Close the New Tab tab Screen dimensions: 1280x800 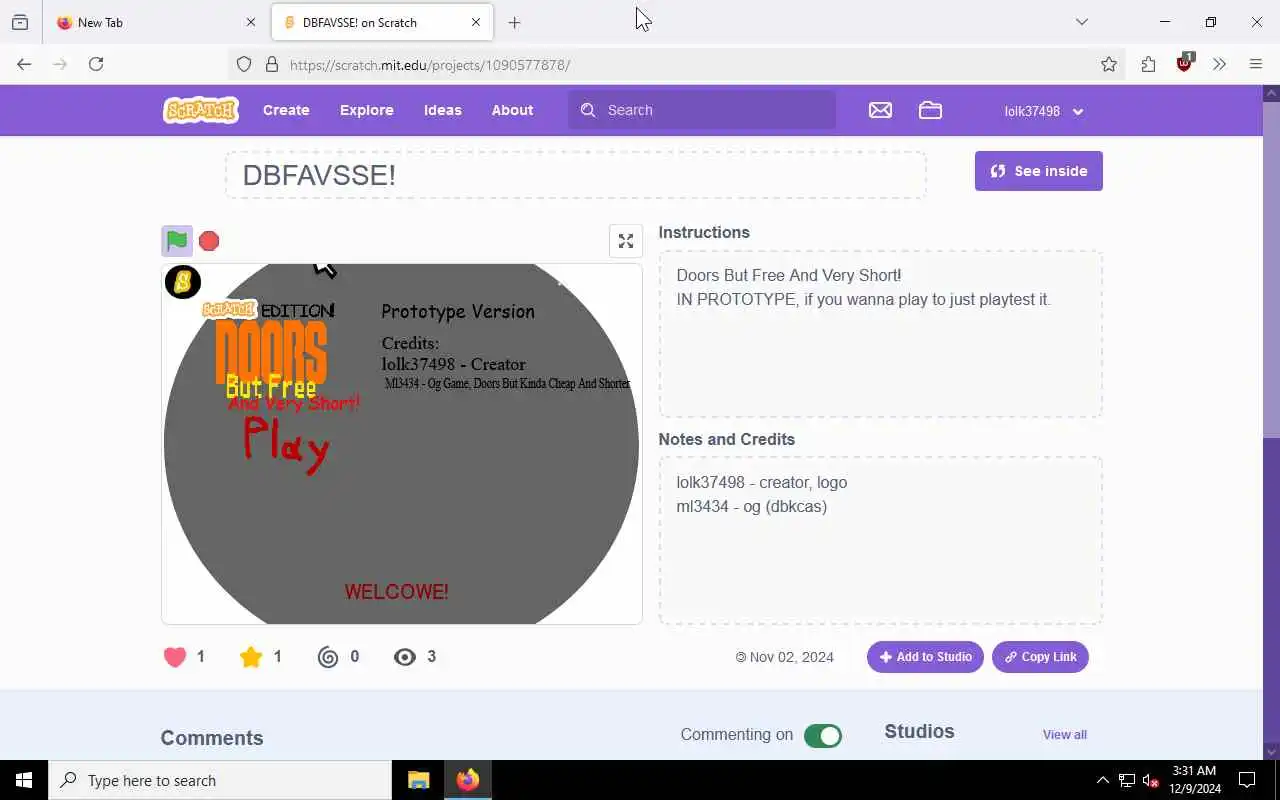coord(251,22)
